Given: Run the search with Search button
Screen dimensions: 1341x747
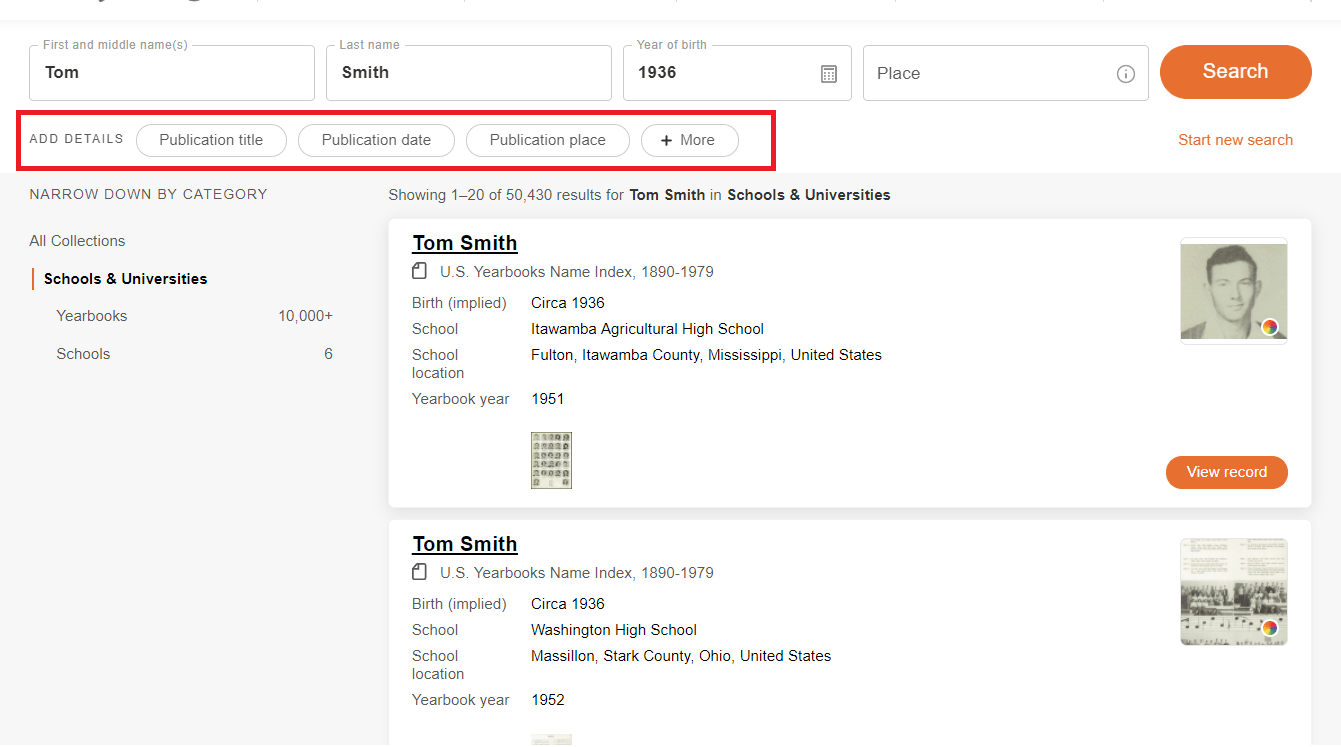Looking at the screenshot, I should 1235,72.
